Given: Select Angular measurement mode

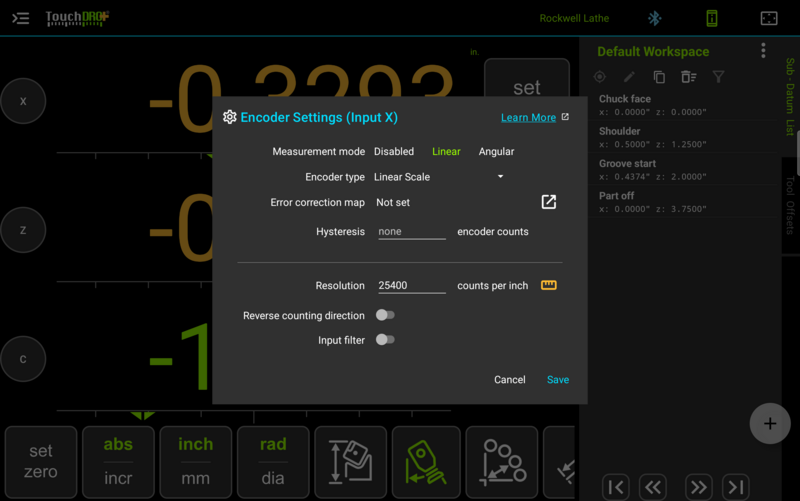Looking at the screenshot, I should click(496, 152).
